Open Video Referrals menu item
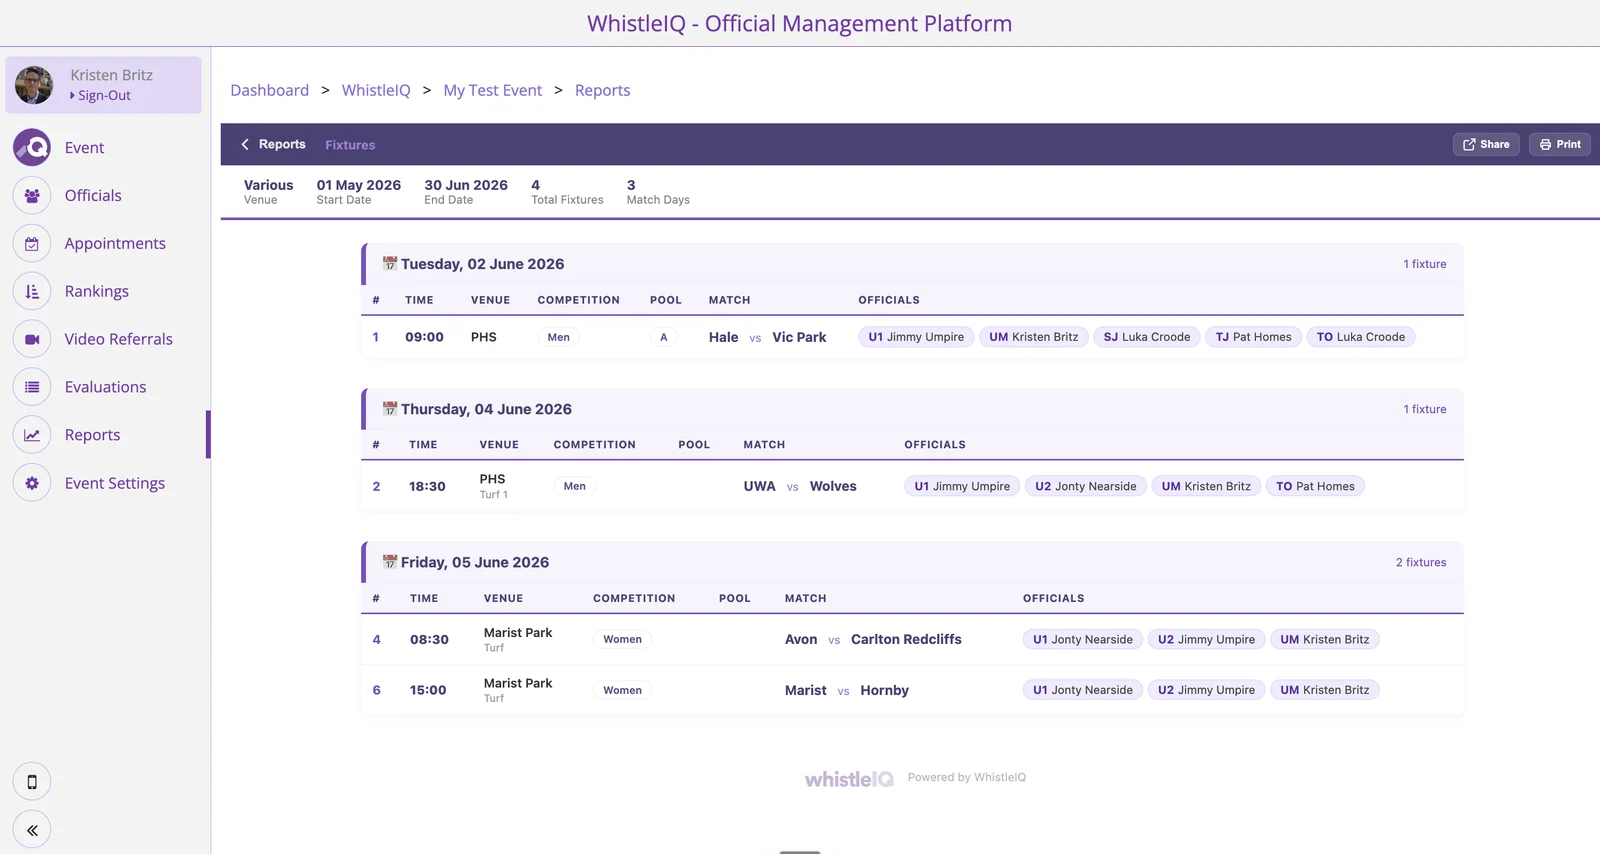This screenshot has height=854, width=1600. pyautogui.click(x=119, y=339)
